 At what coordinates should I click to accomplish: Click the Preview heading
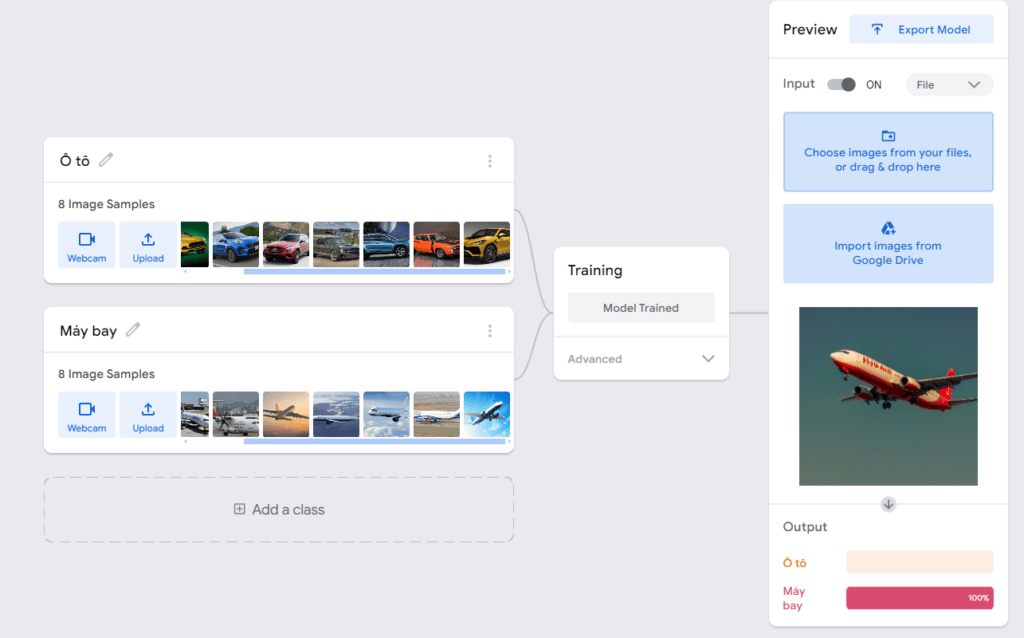pyautogui.click(x=810, y=29)
